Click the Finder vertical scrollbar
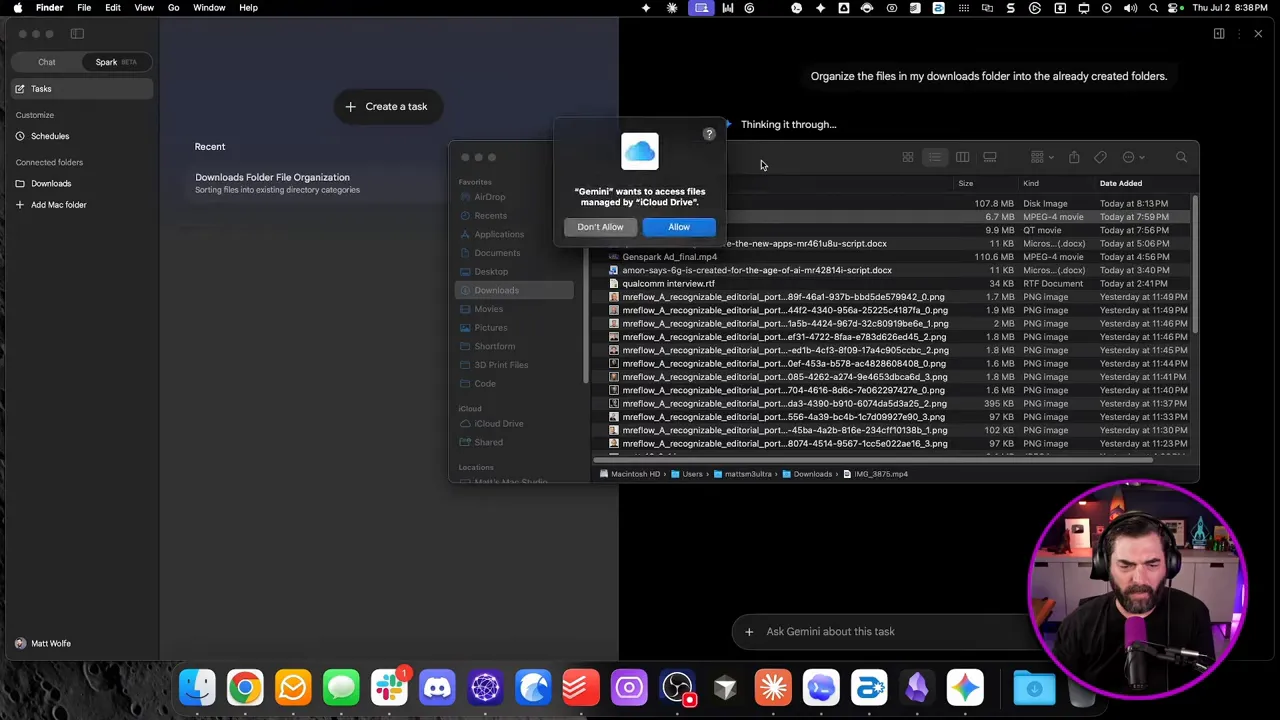Image resolution: width=1280 pixels, height=720 pixels. pos(1194,265)
